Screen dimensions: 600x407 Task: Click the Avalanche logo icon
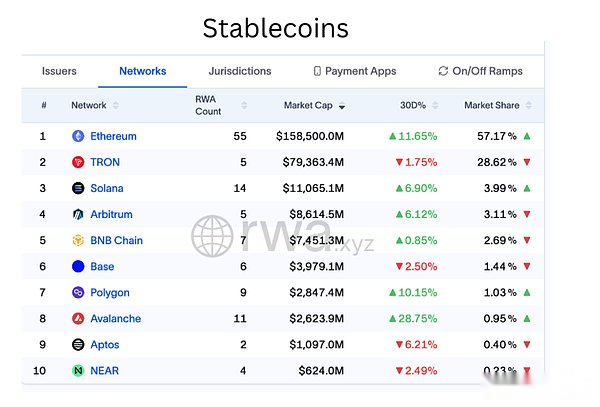(x=78, y=318)
